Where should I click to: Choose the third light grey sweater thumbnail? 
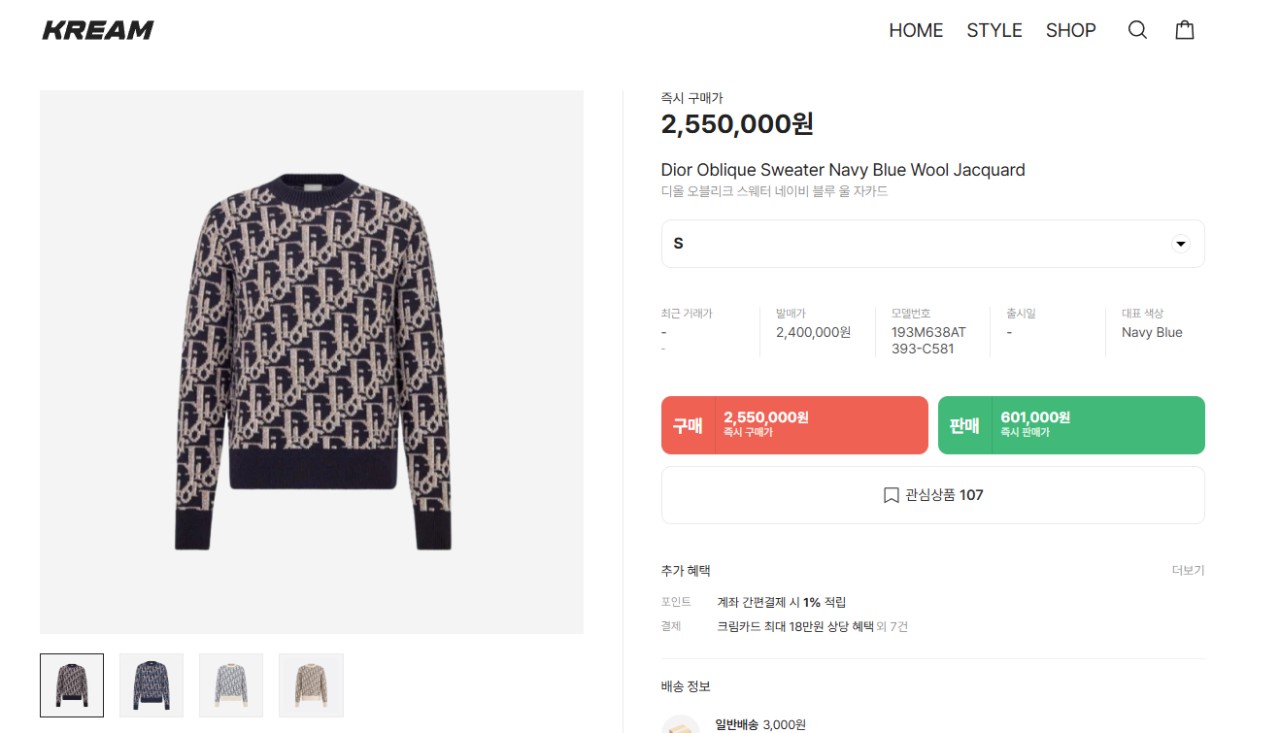click(x=231, y=685)
